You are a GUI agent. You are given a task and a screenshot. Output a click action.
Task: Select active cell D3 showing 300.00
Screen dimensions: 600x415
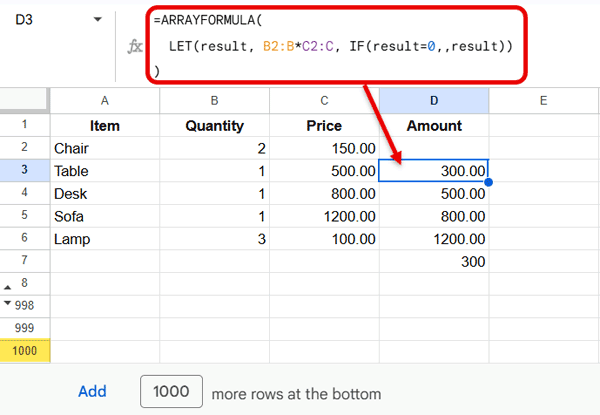(x=434, y=171)
